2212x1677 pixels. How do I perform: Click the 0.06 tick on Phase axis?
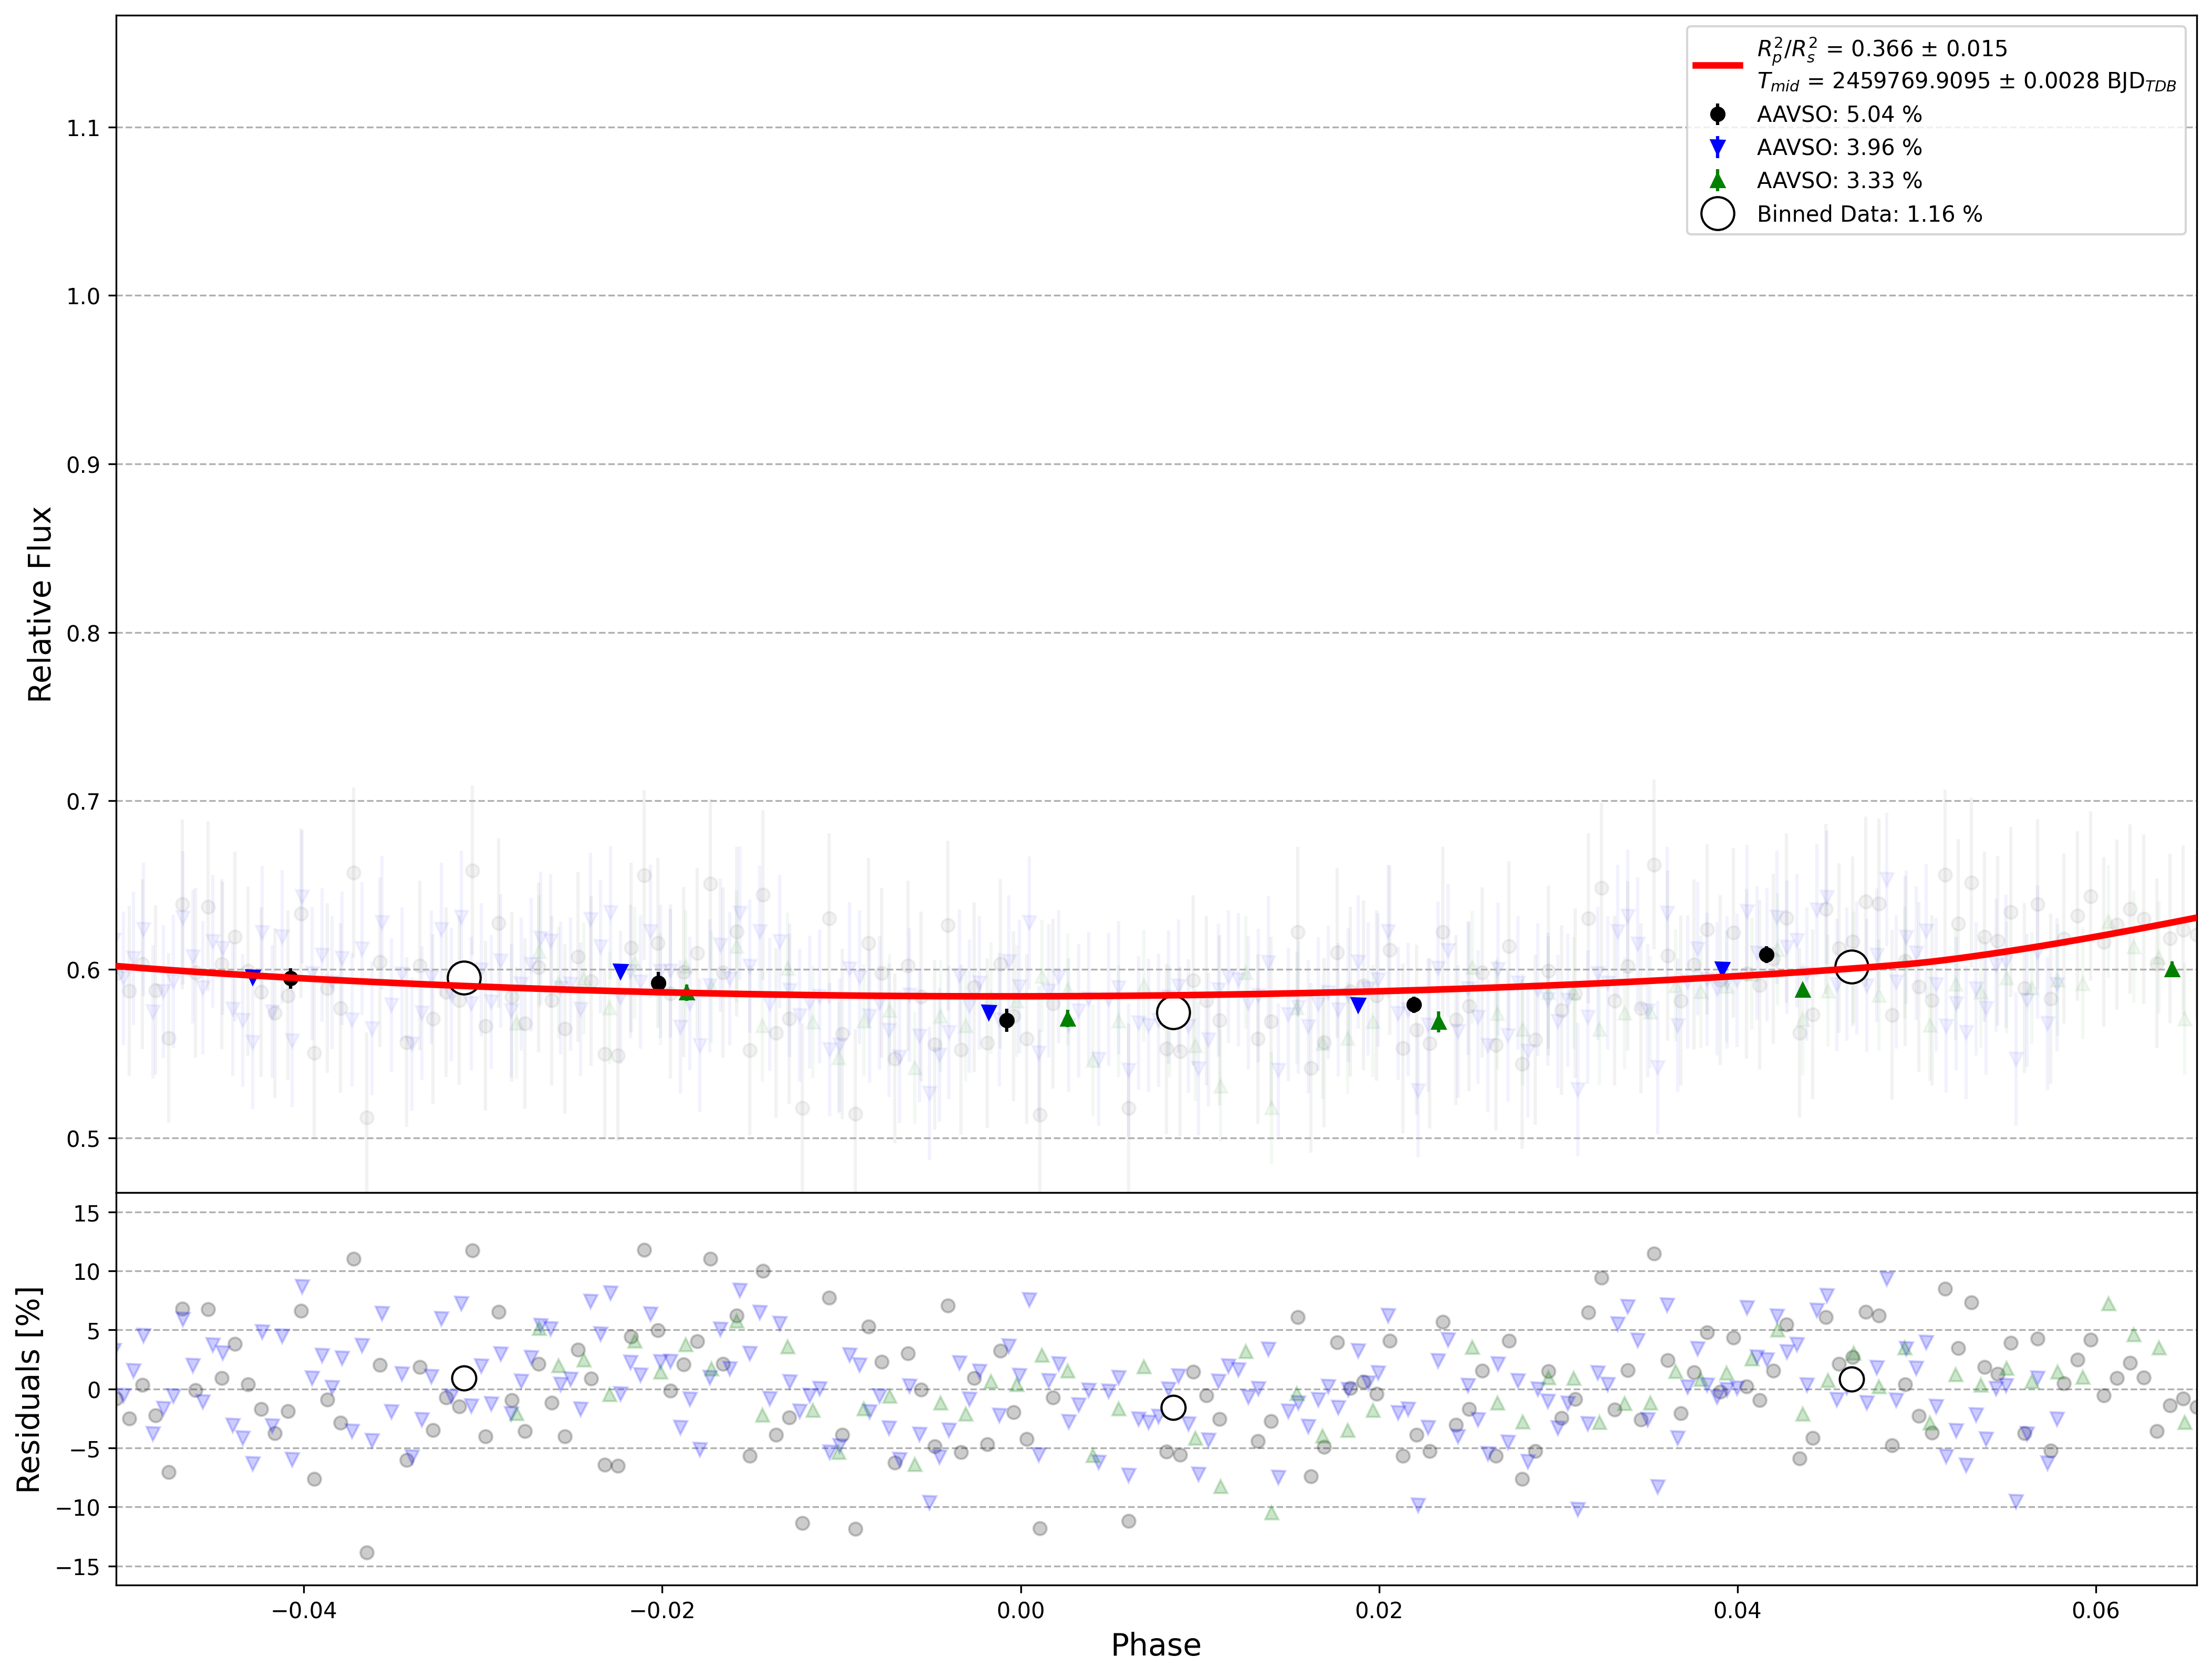pos(2096,1611)
